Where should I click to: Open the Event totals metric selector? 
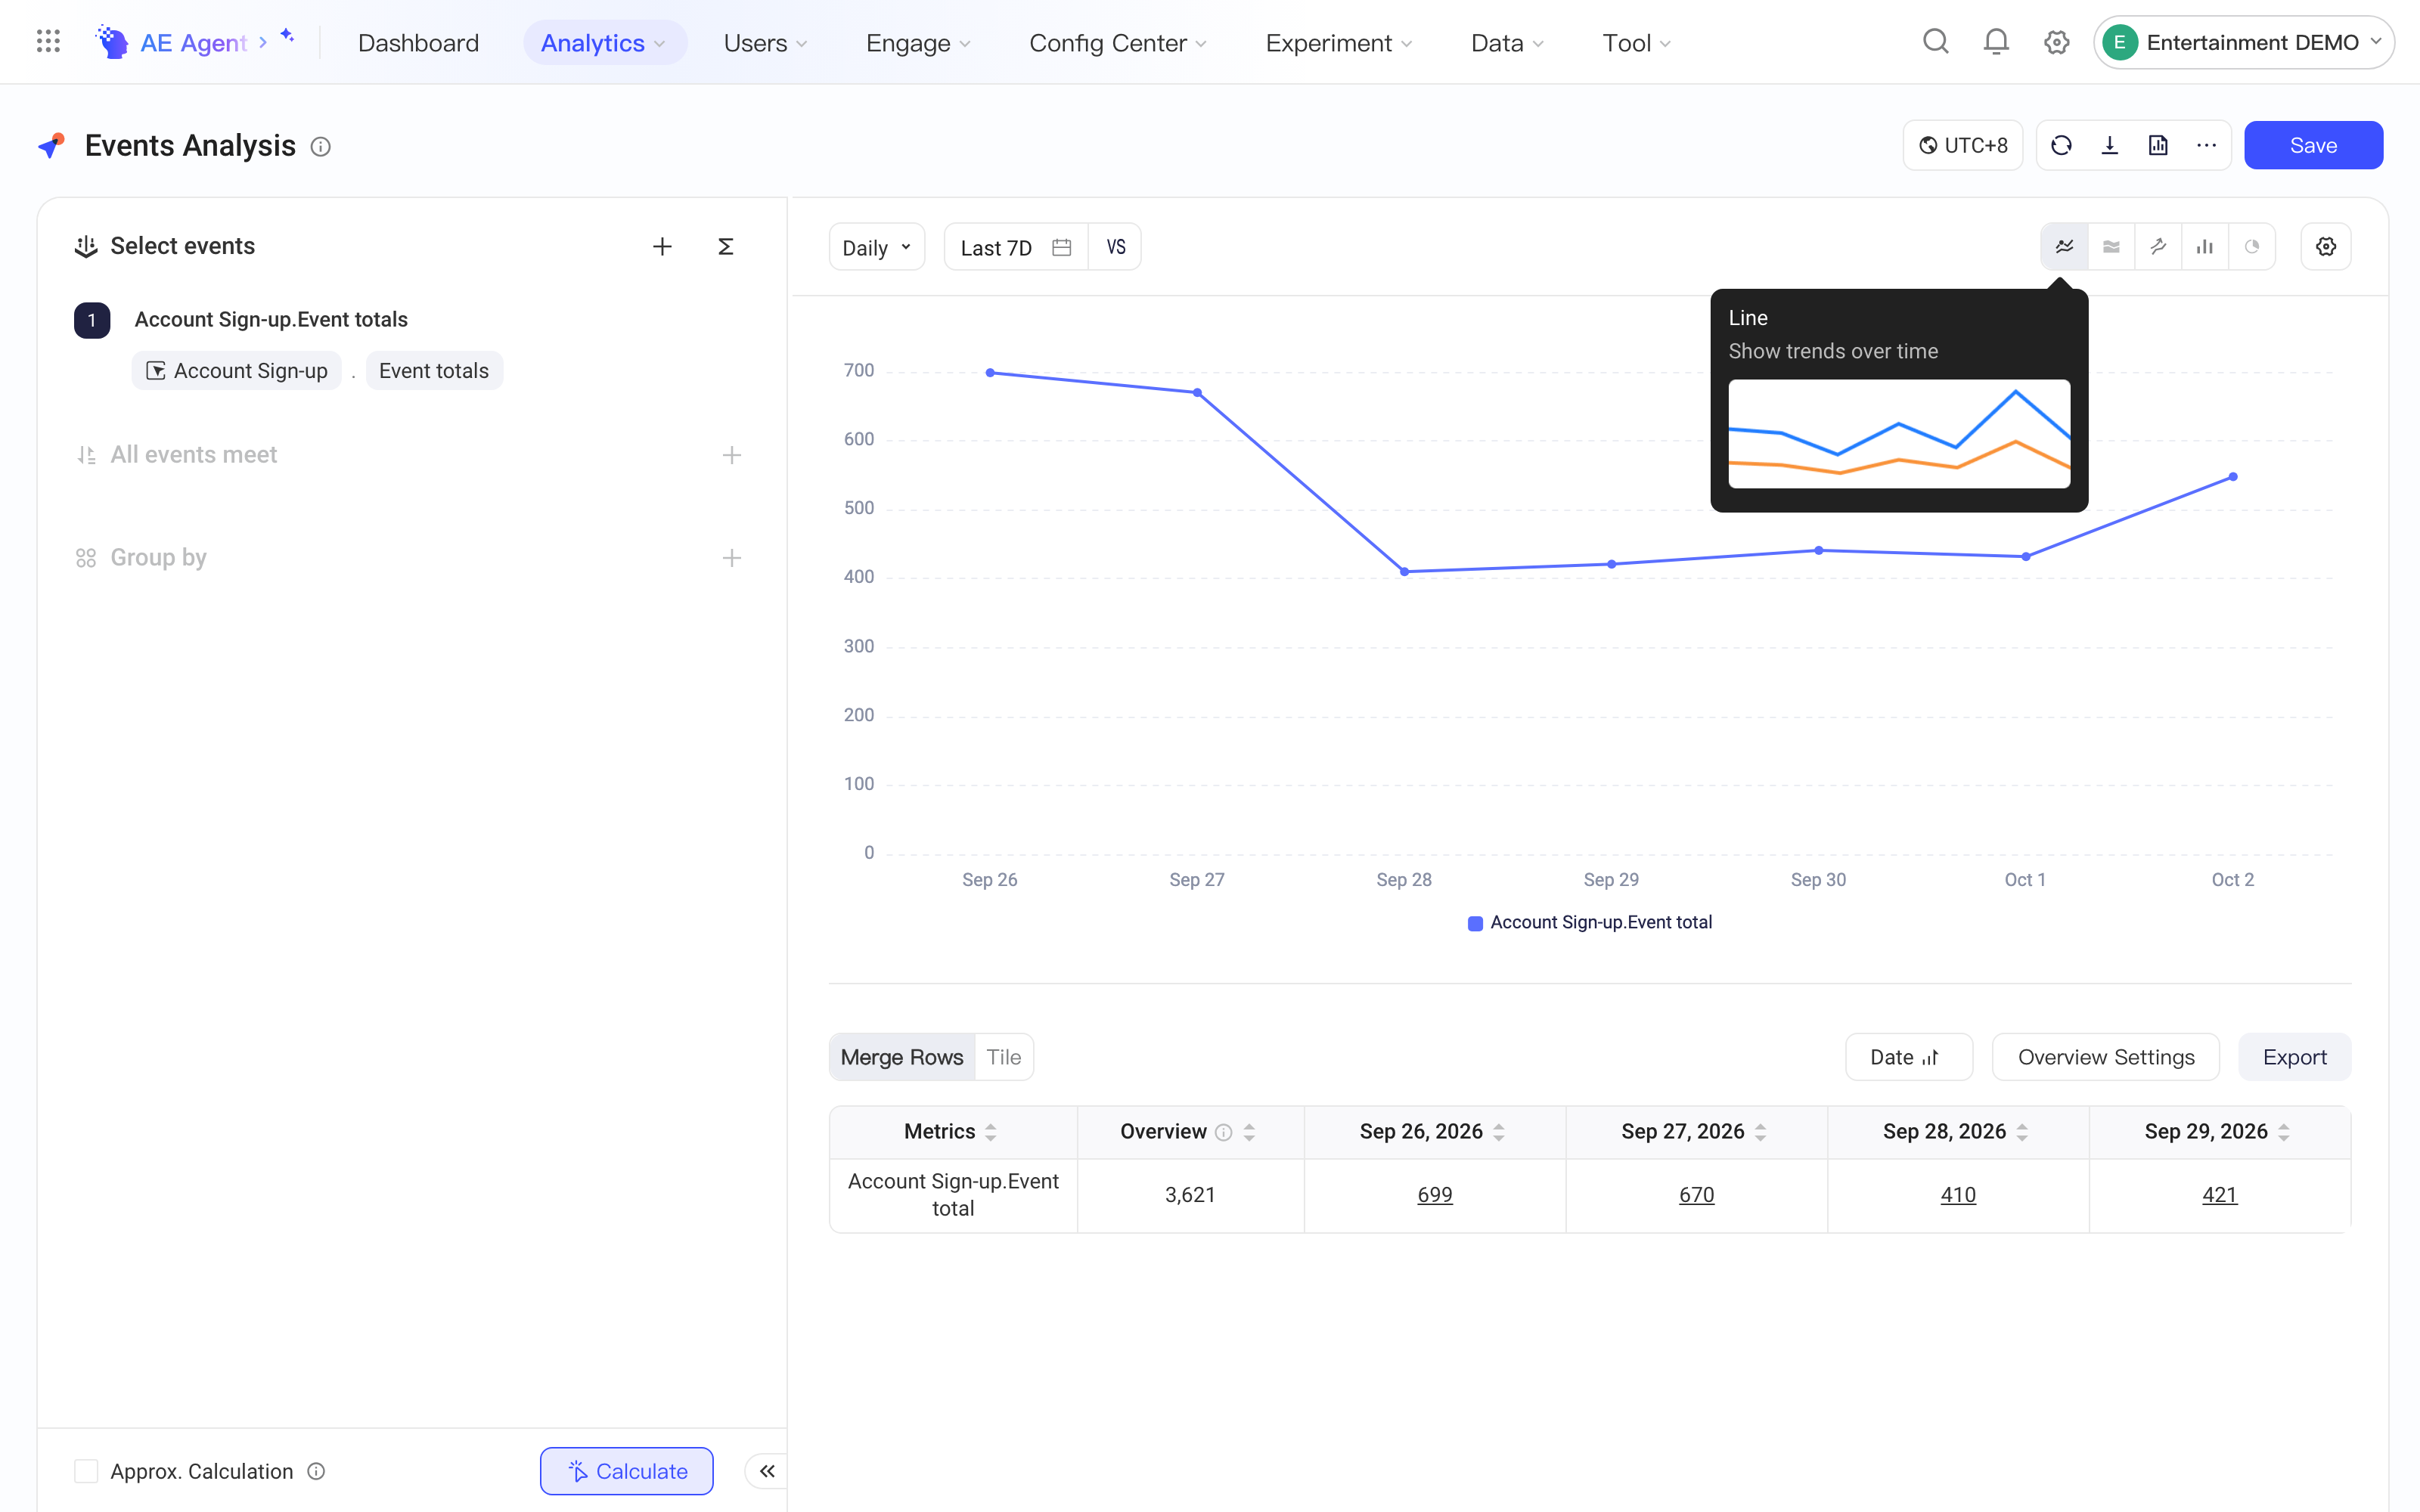(434, 370)
